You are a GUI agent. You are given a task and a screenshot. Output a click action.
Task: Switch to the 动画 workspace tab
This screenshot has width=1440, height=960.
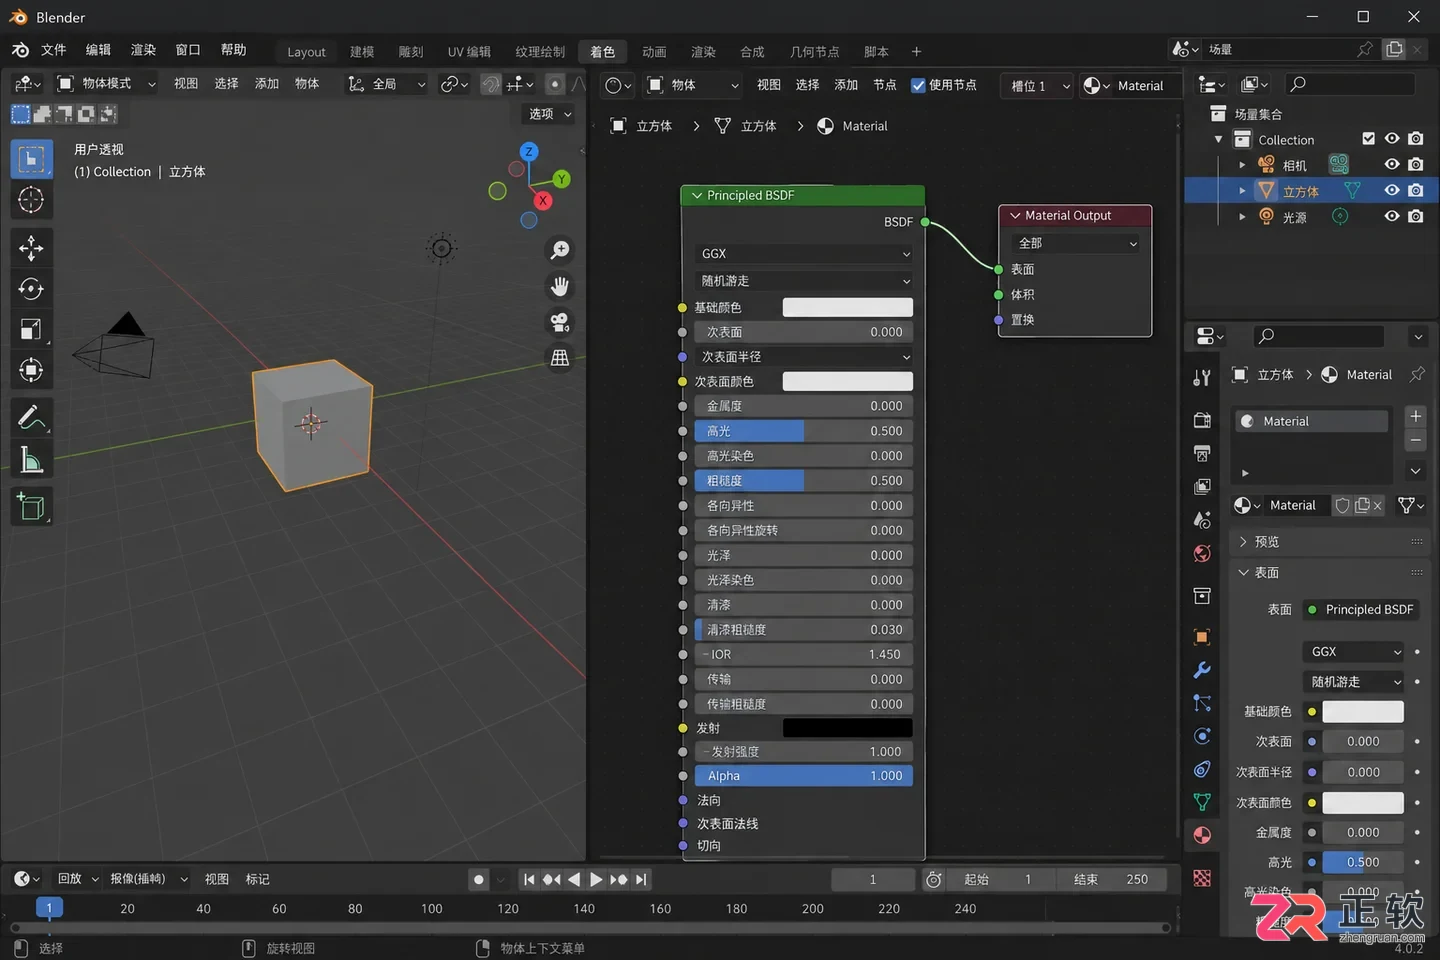(x=654, y=52)
